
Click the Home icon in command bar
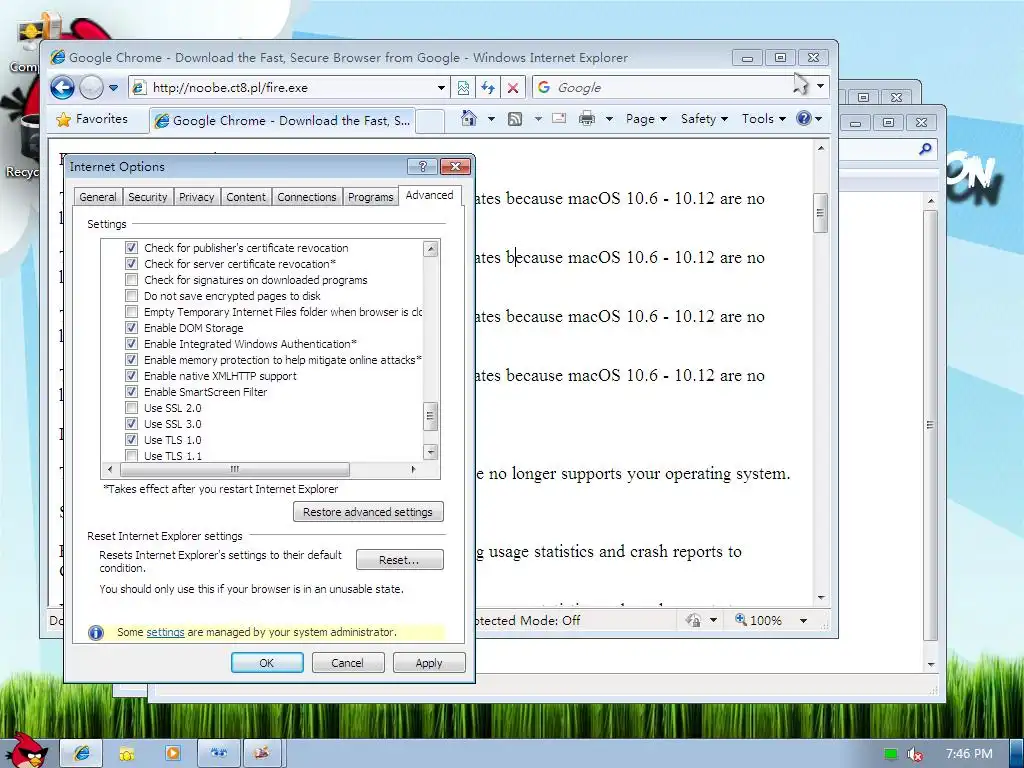pos(469,118)
